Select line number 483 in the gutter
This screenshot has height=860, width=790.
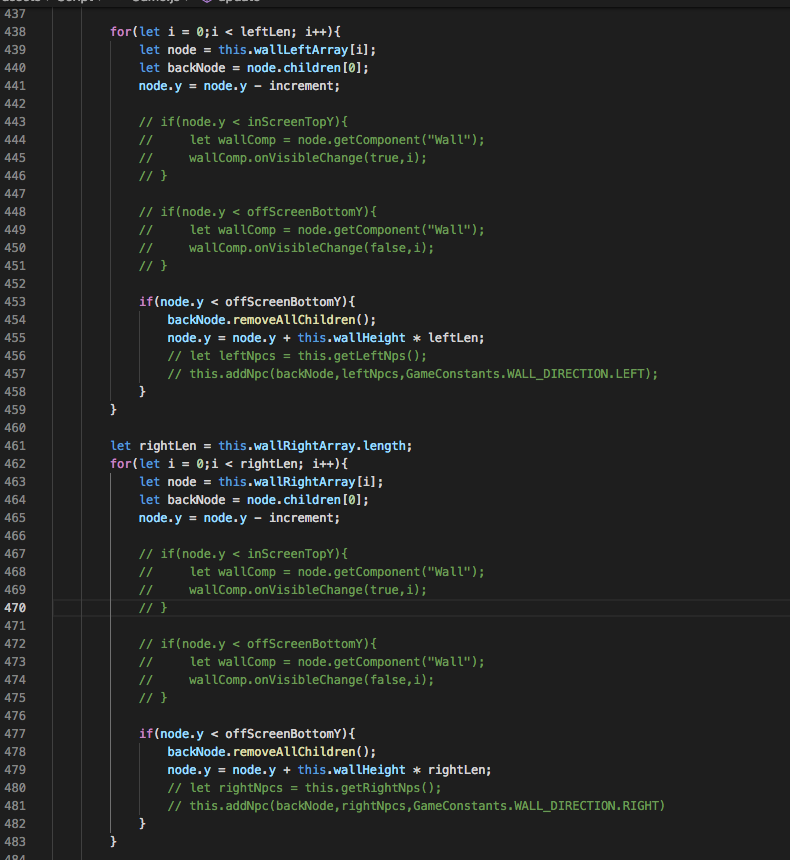point(15,842)
